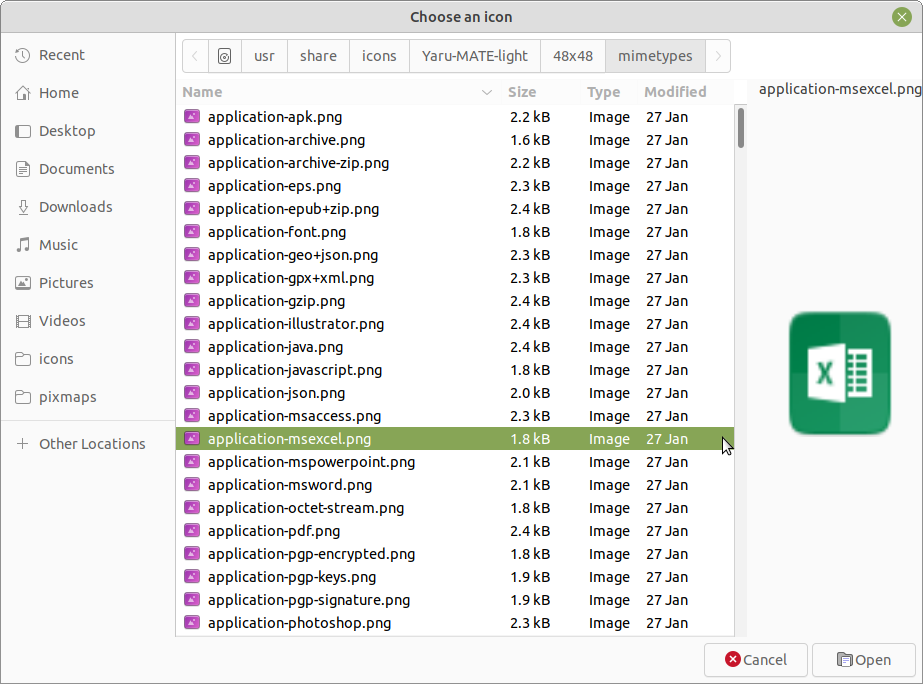Close the Choose an icon dialog

pos(901,17)
